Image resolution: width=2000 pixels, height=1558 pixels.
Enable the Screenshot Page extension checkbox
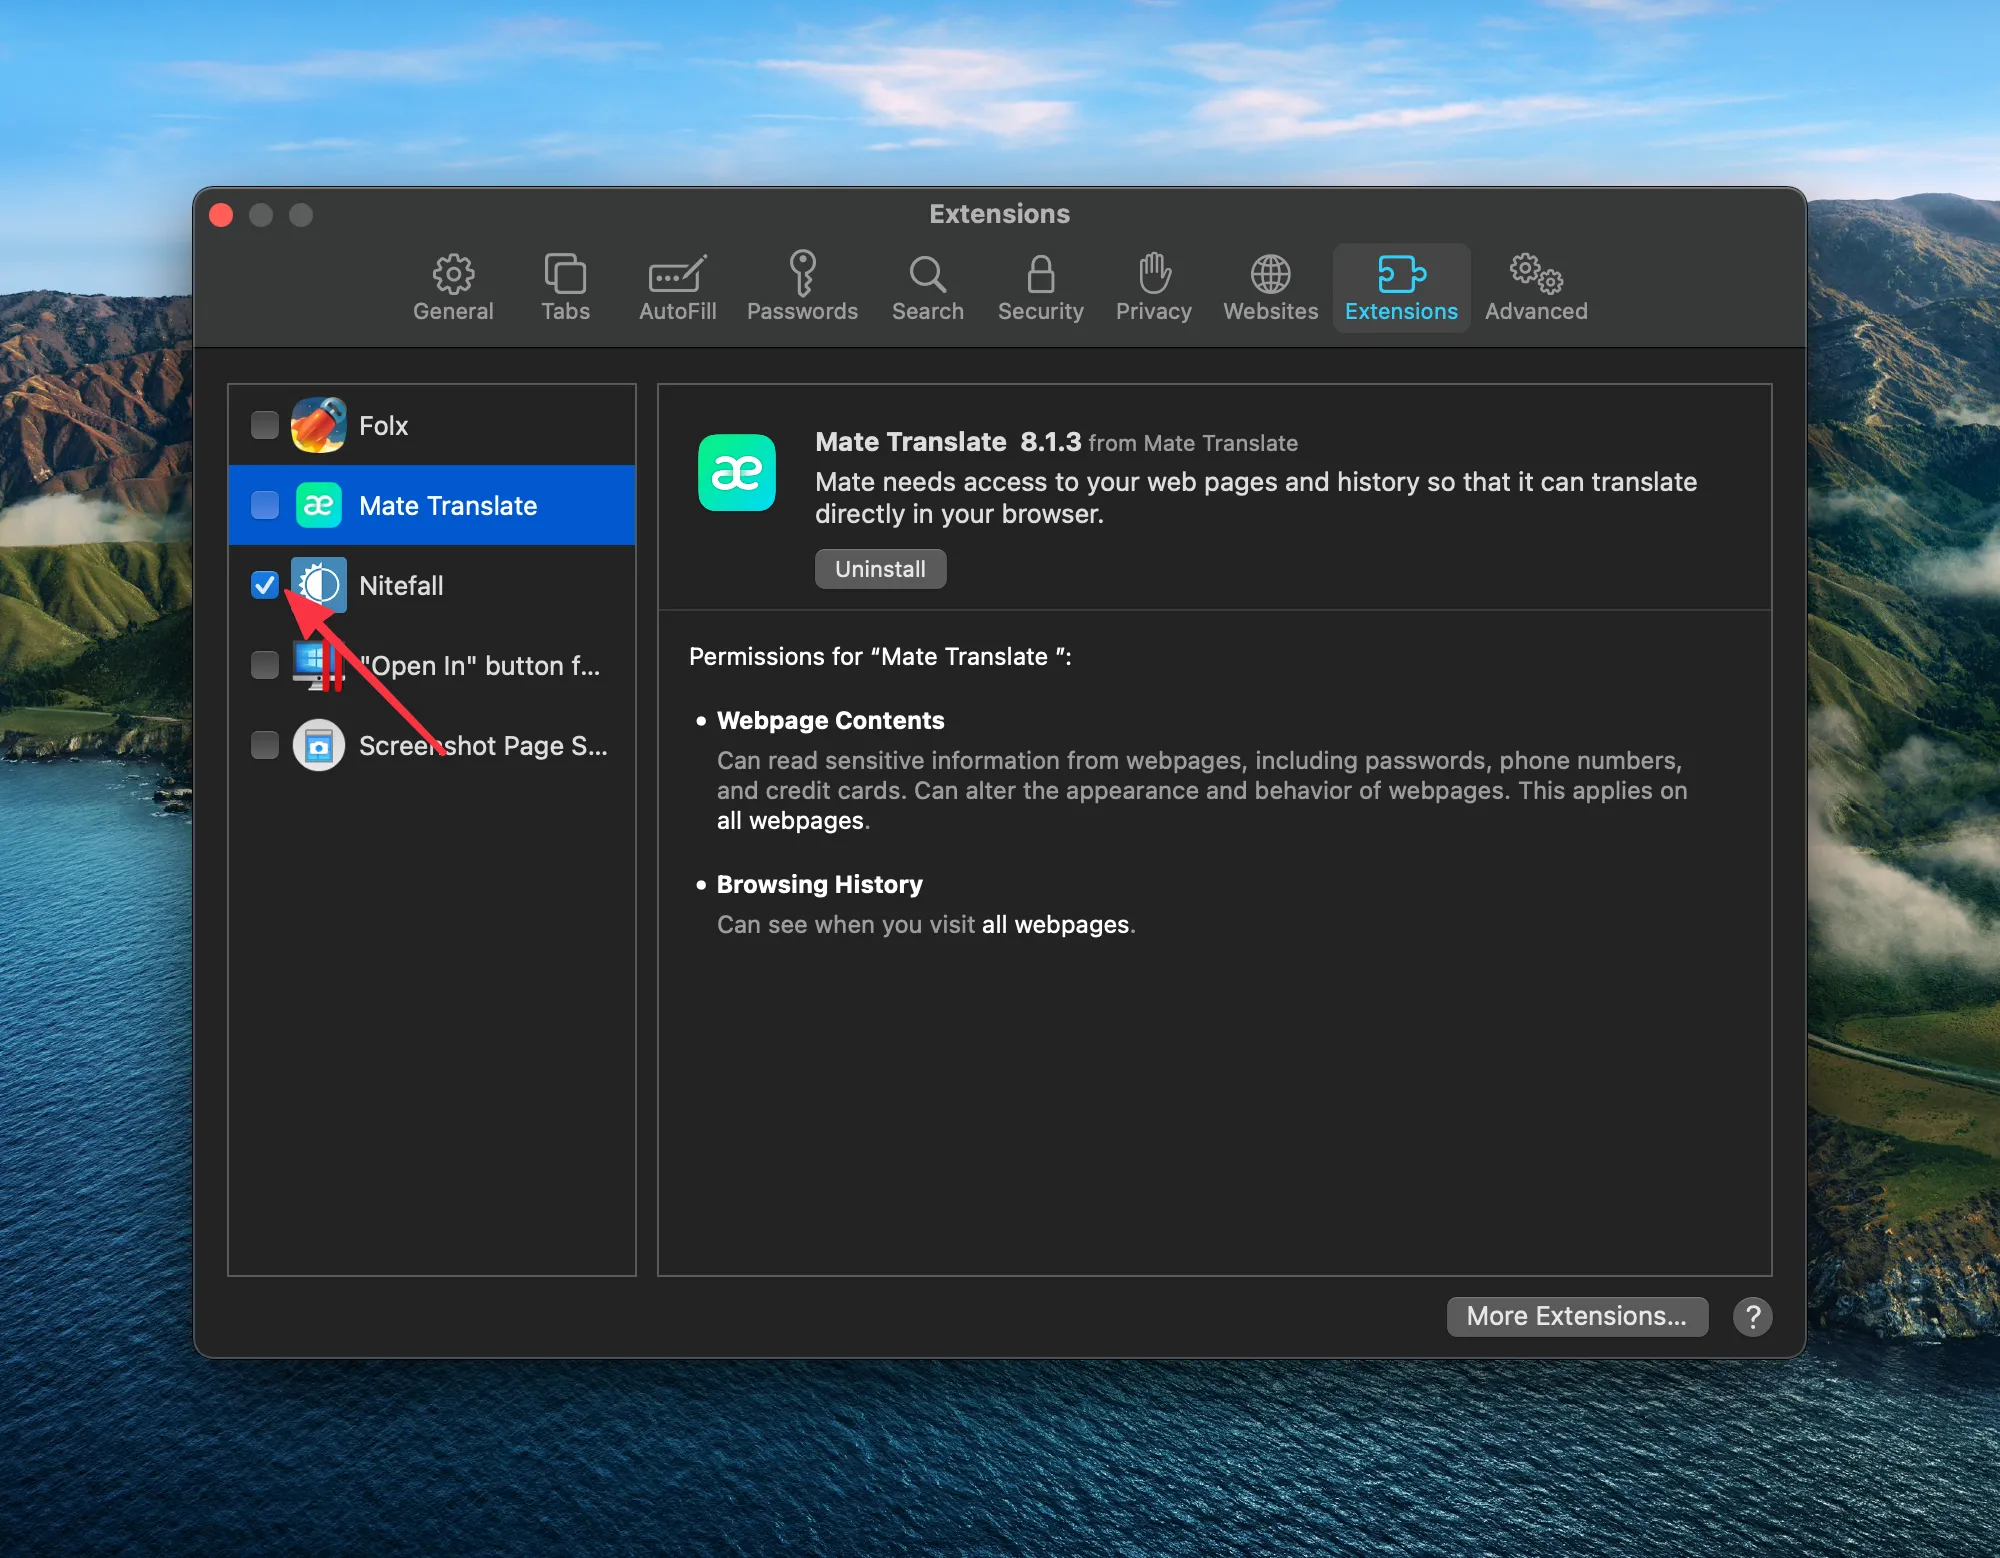(265, 745)
